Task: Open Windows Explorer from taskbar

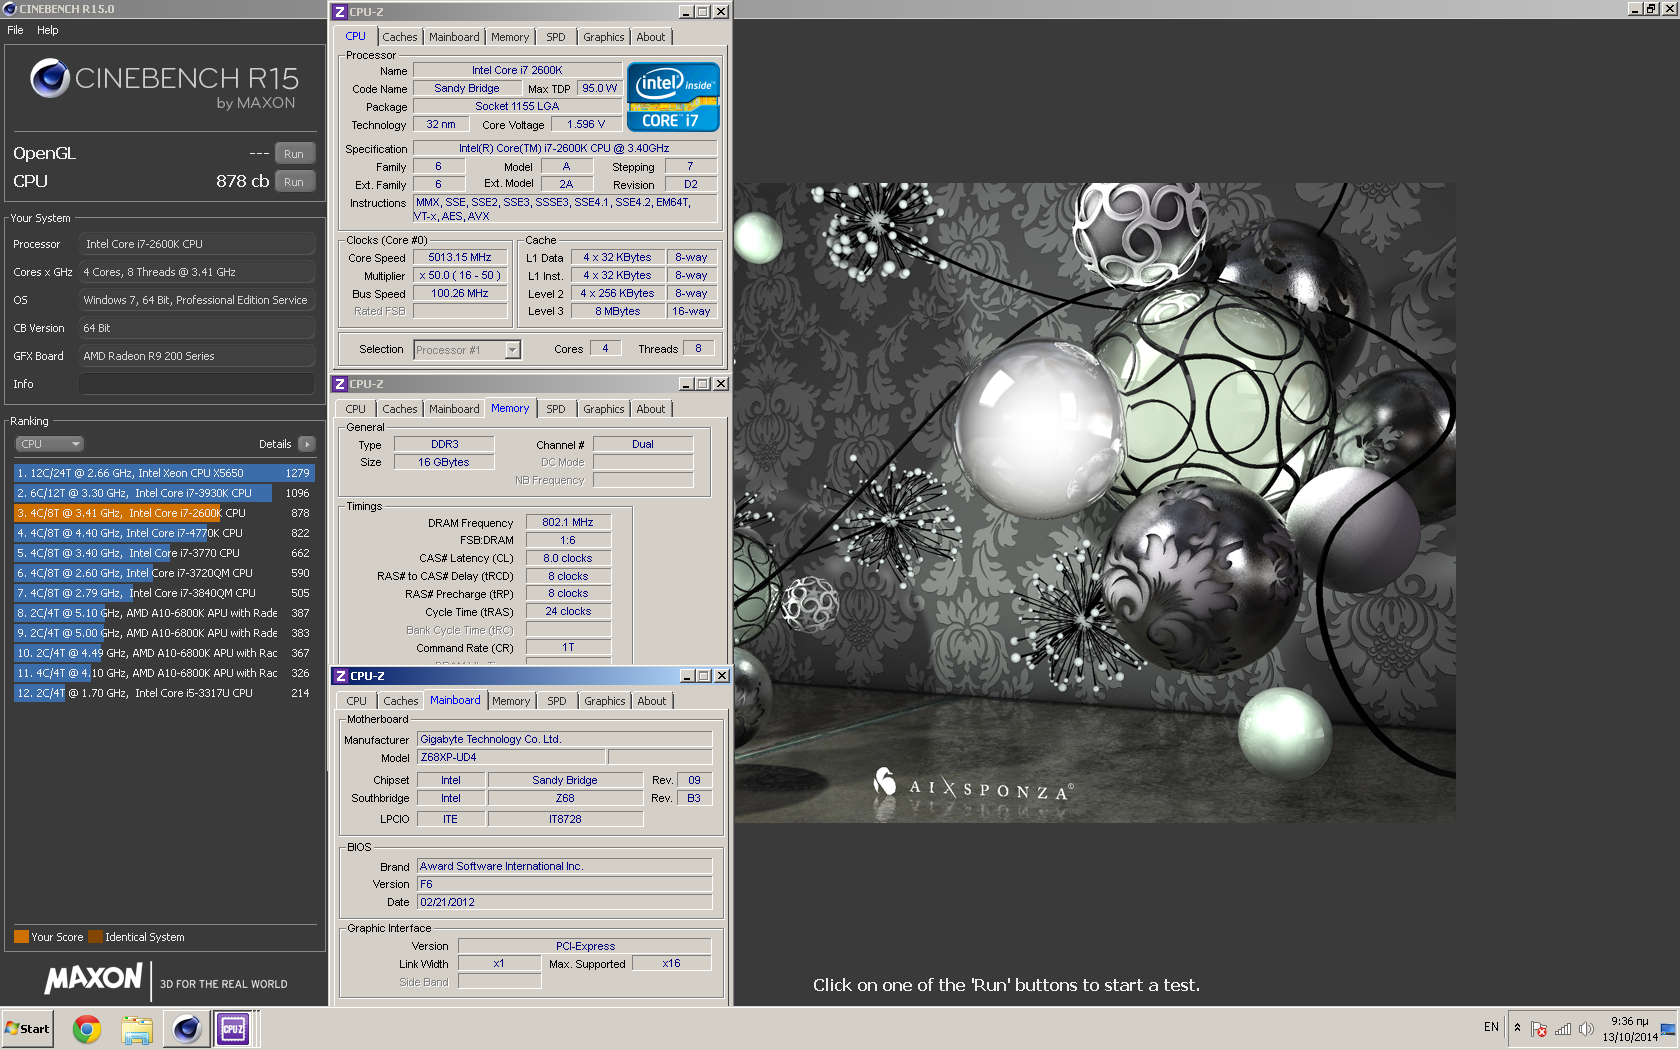Action: [137, 1029]
